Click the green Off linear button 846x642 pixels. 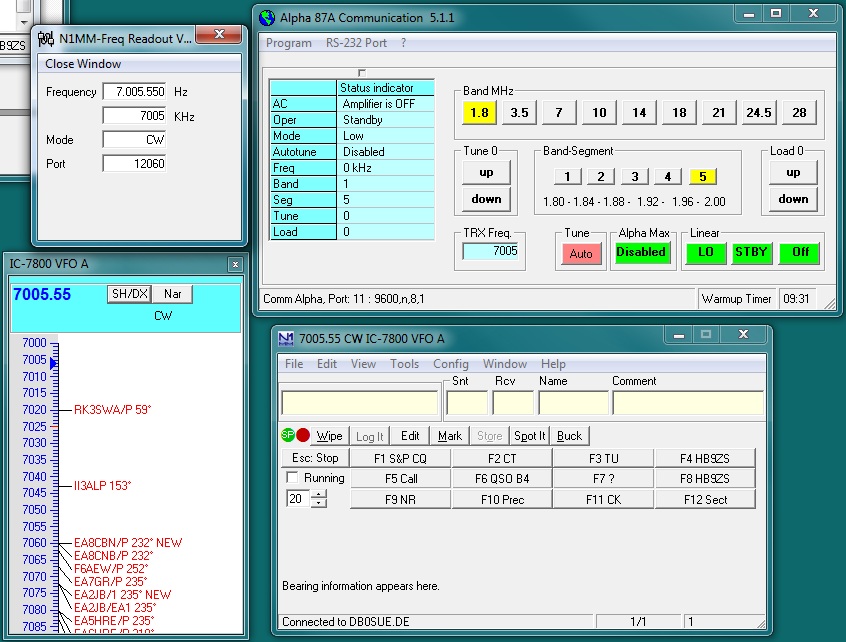[800, 252]
